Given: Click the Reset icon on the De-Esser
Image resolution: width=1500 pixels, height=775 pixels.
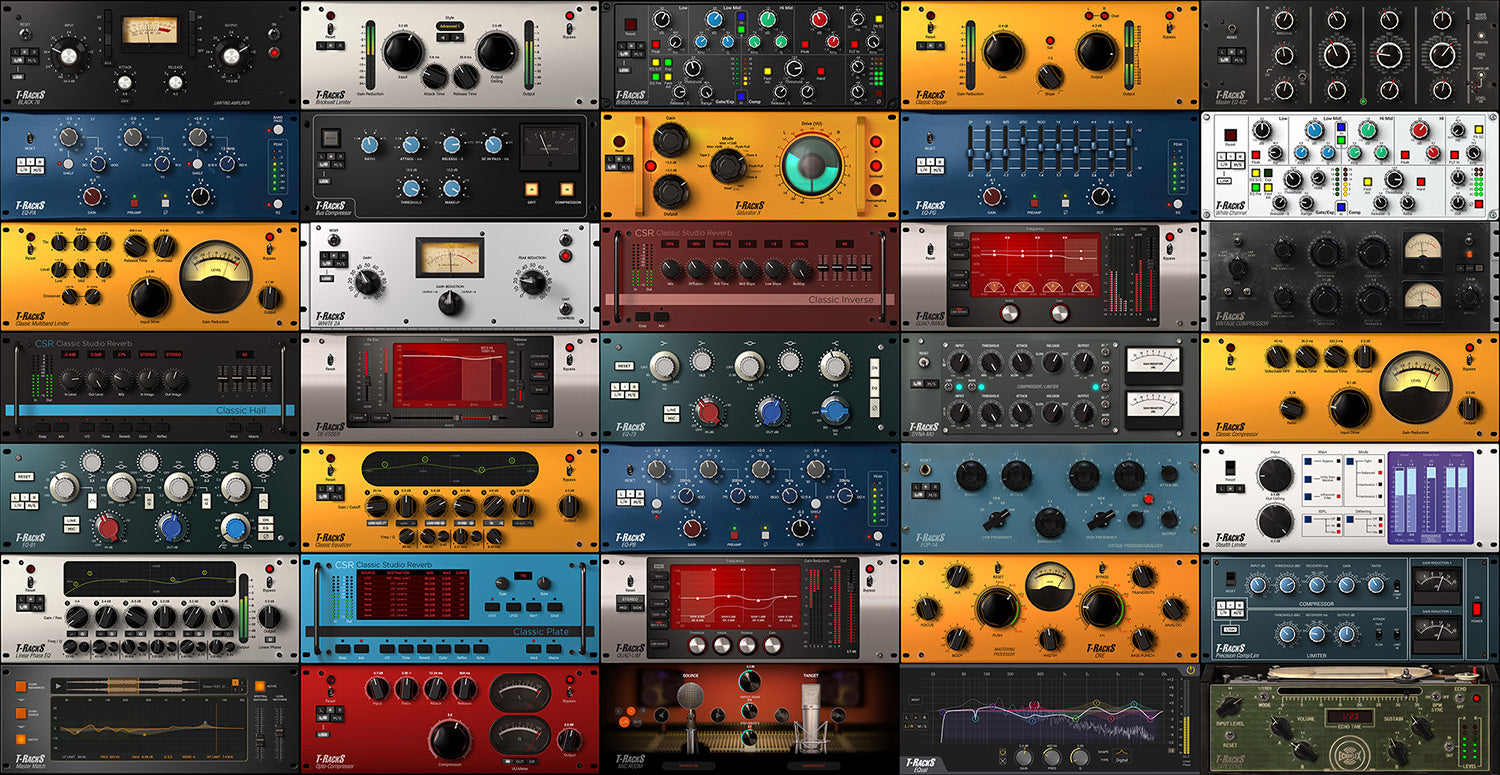Looking at the screenshot, I should [330, 359].
